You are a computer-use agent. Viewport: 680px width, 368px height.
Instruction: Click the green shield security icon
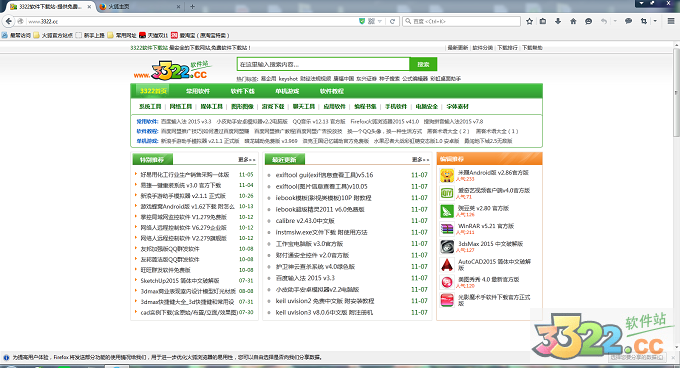[x=362, y=21]
